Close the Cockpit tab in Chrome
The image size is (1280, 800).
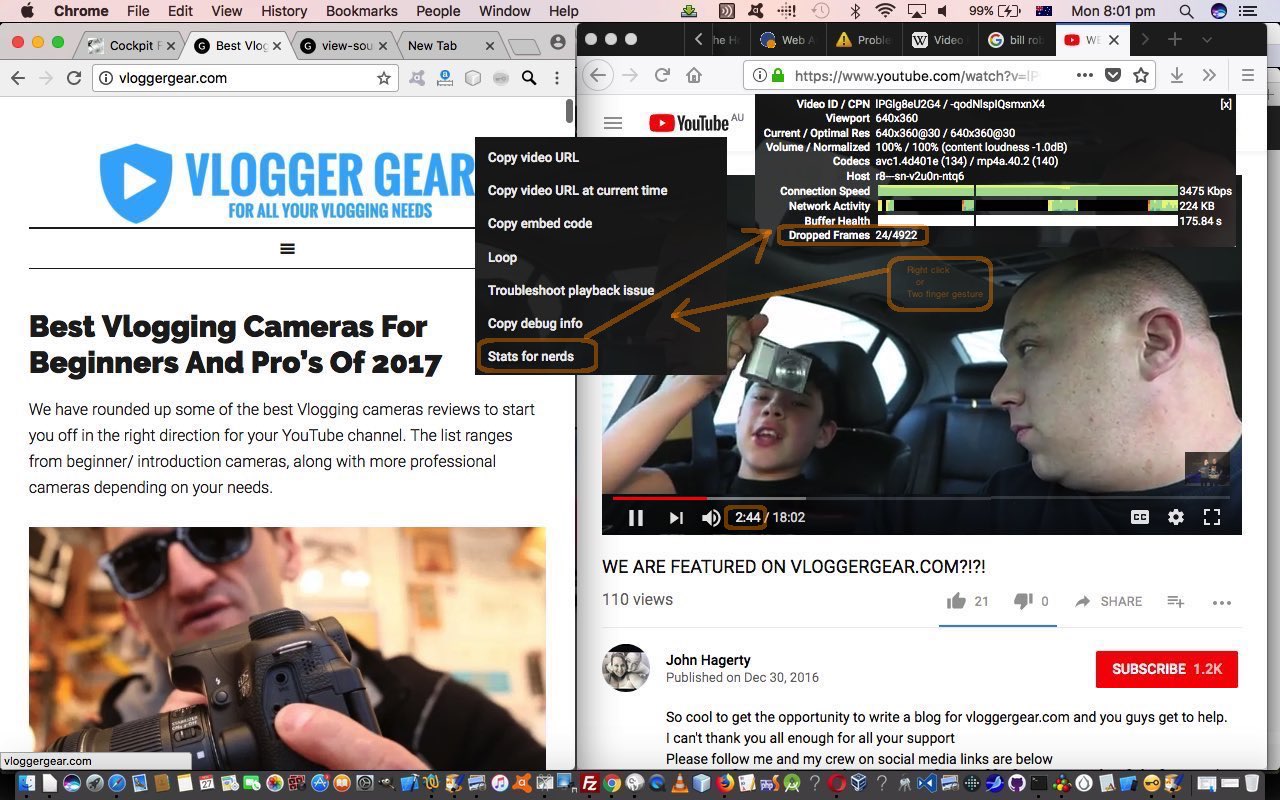171,45
